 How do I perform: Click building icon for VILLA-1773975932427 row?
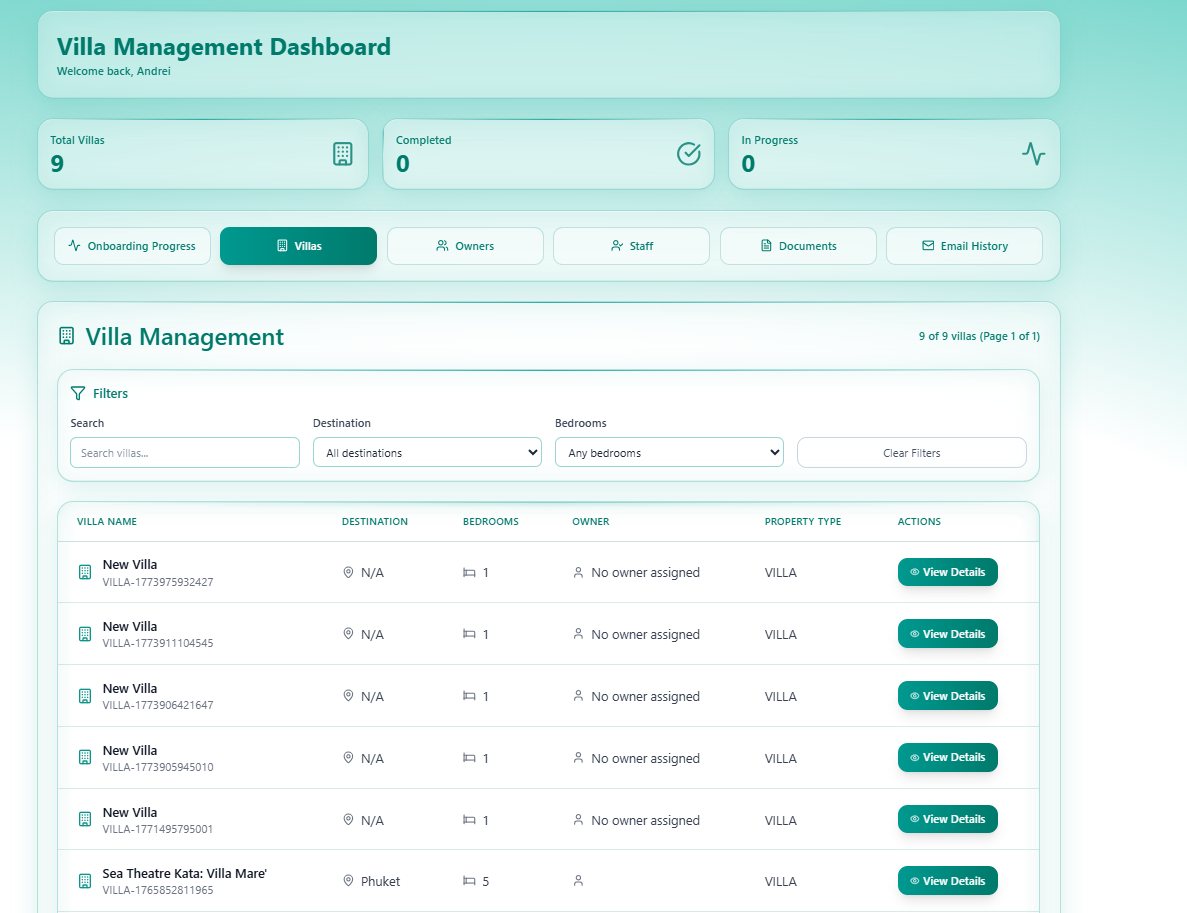coord(85,572)
